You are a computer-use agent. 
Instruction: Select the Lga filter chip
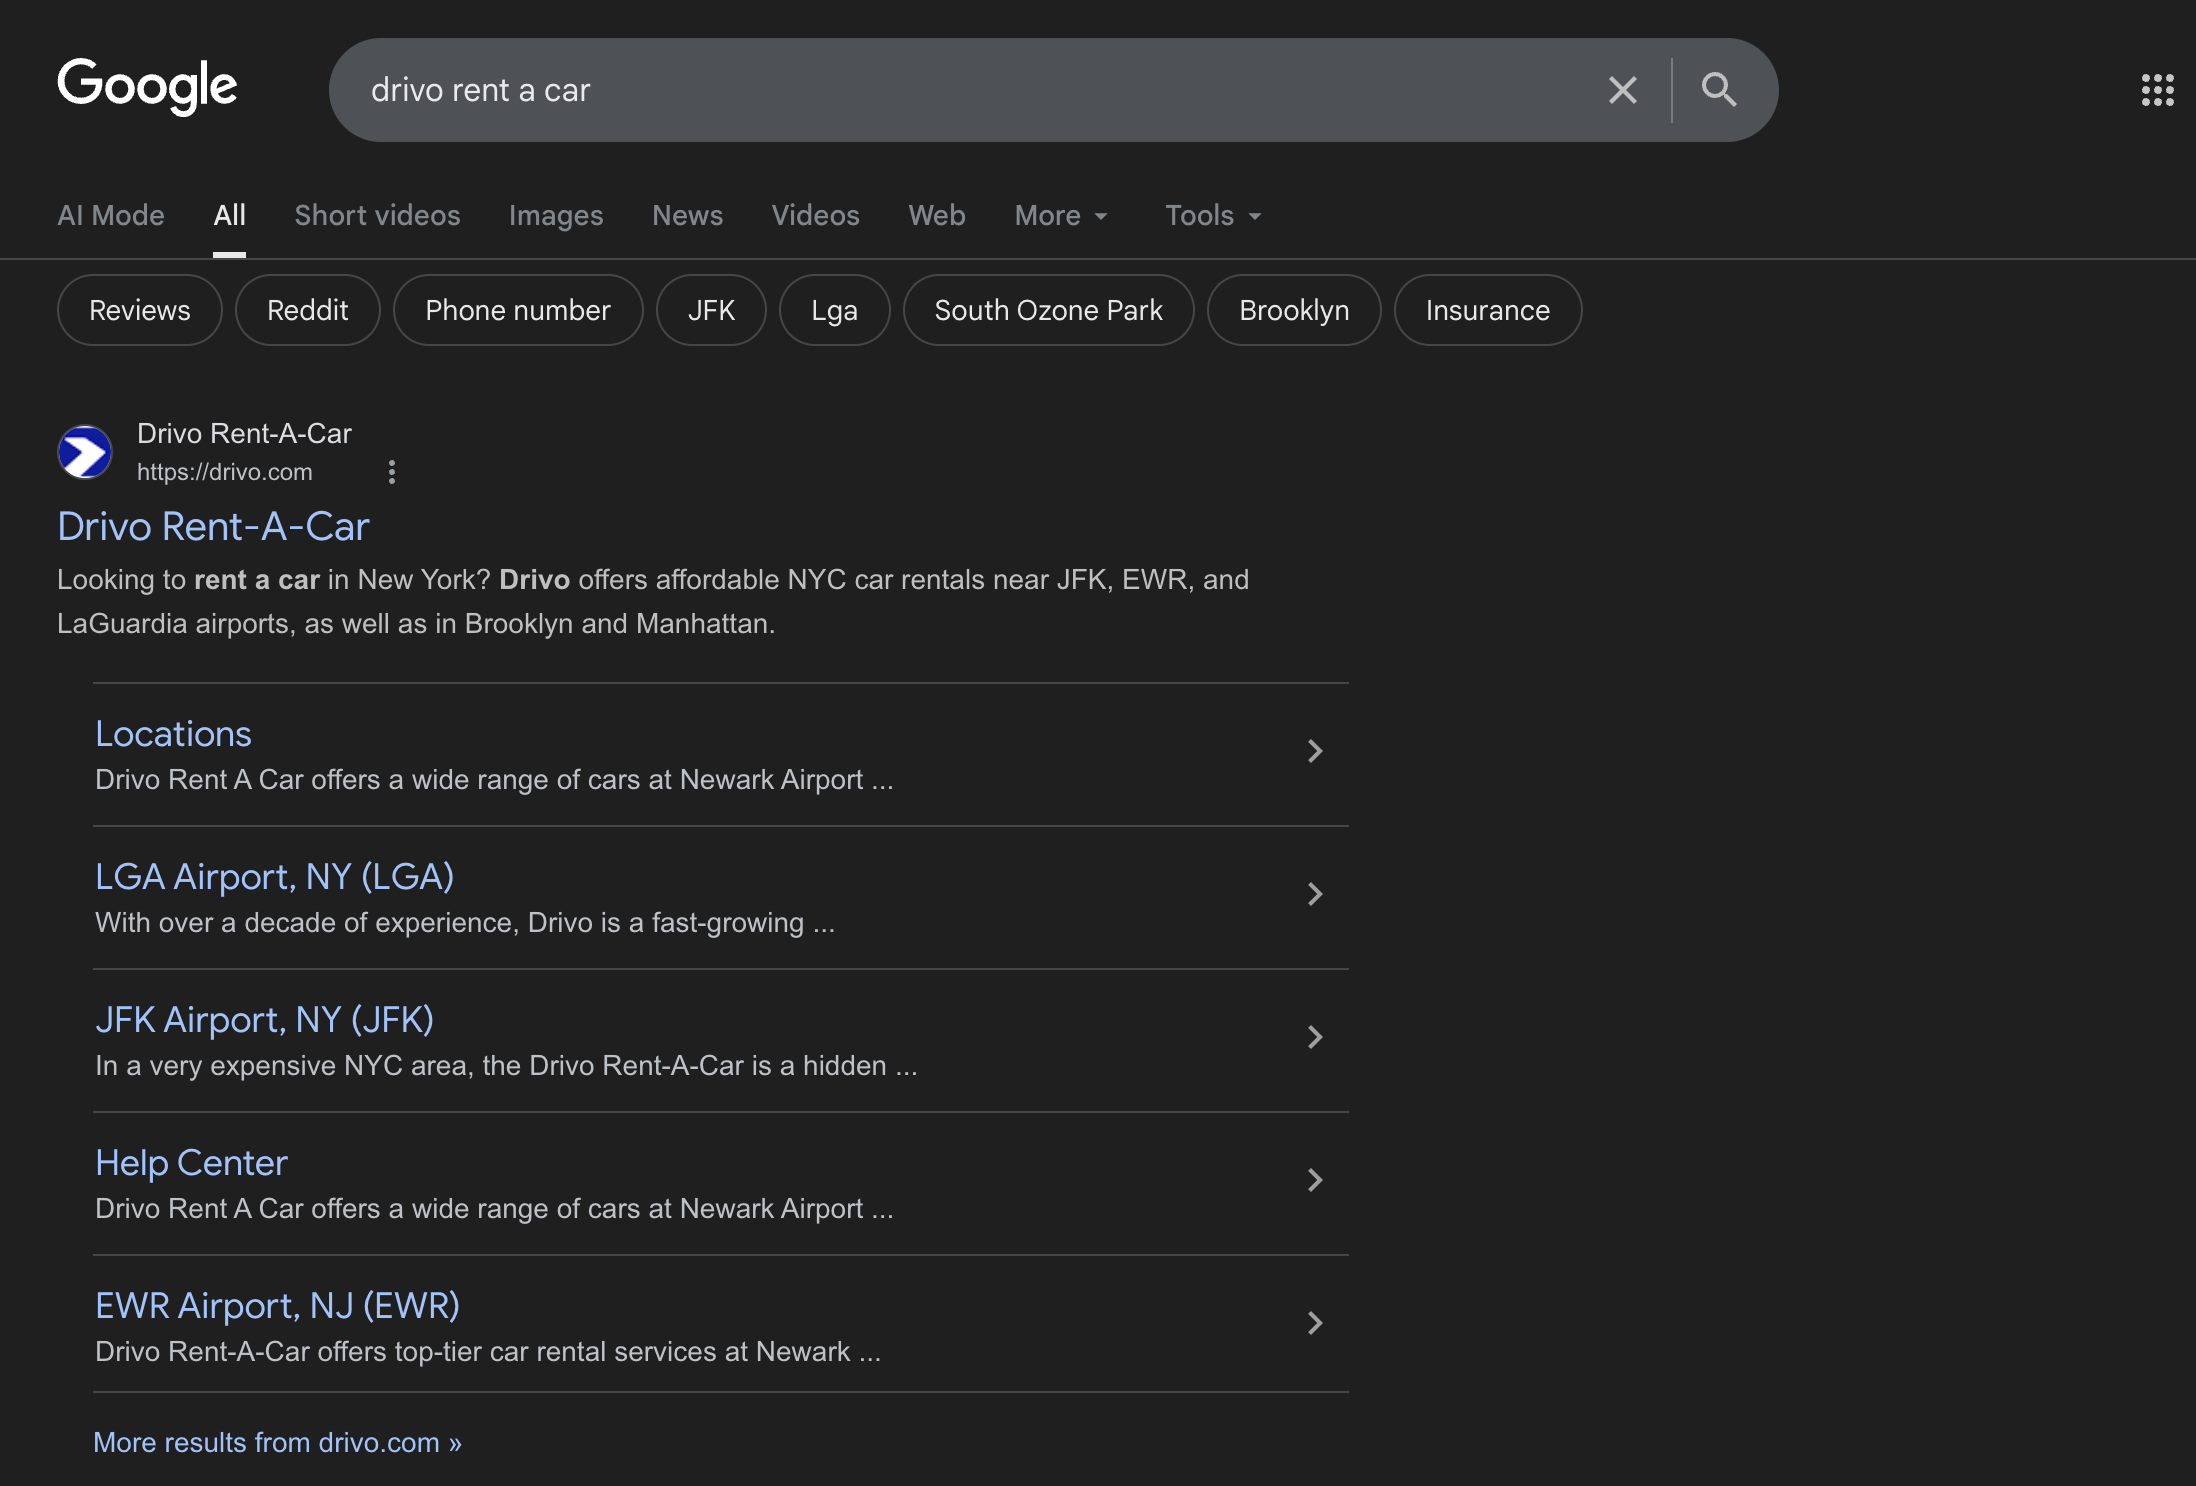pyautogui.click(x=834, y=310)
